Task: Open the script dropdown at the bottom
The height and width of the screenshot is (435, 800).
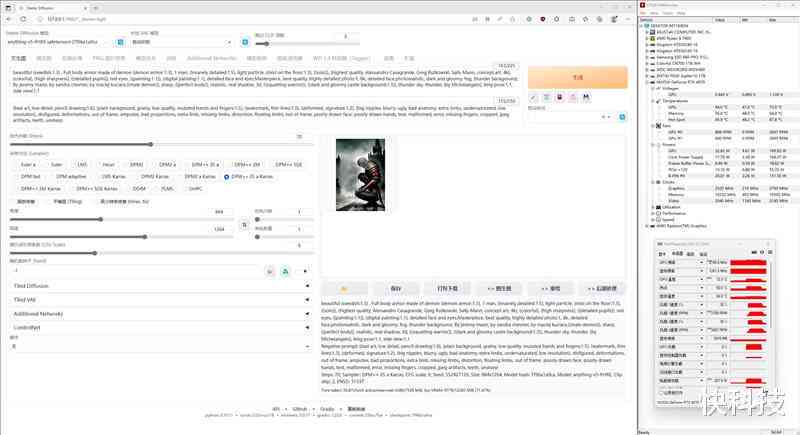Action: pyautogui.click(x=161, y=346)
